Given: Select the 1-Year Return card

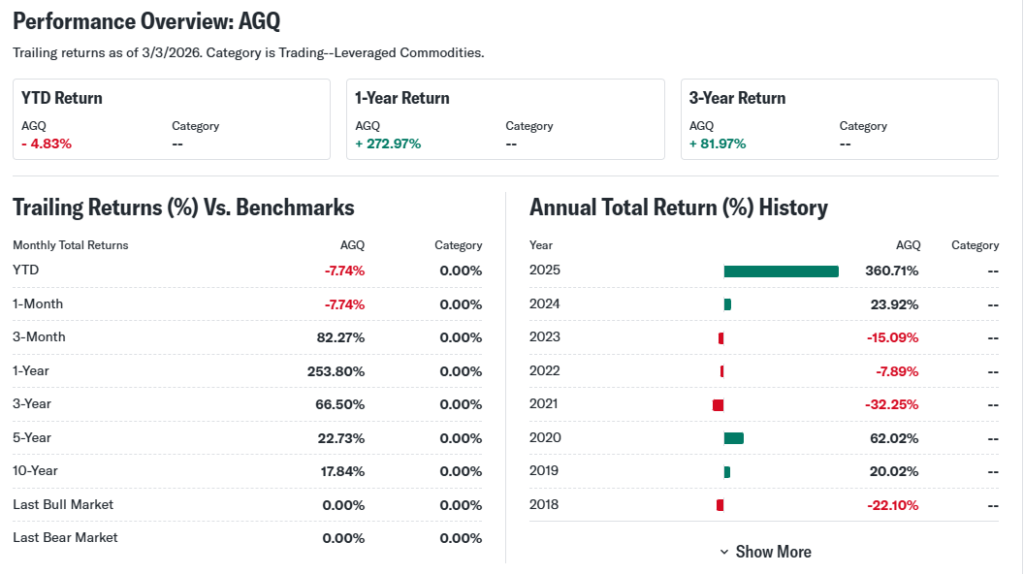Looking at the screenshot, I should tap(505, 119).
